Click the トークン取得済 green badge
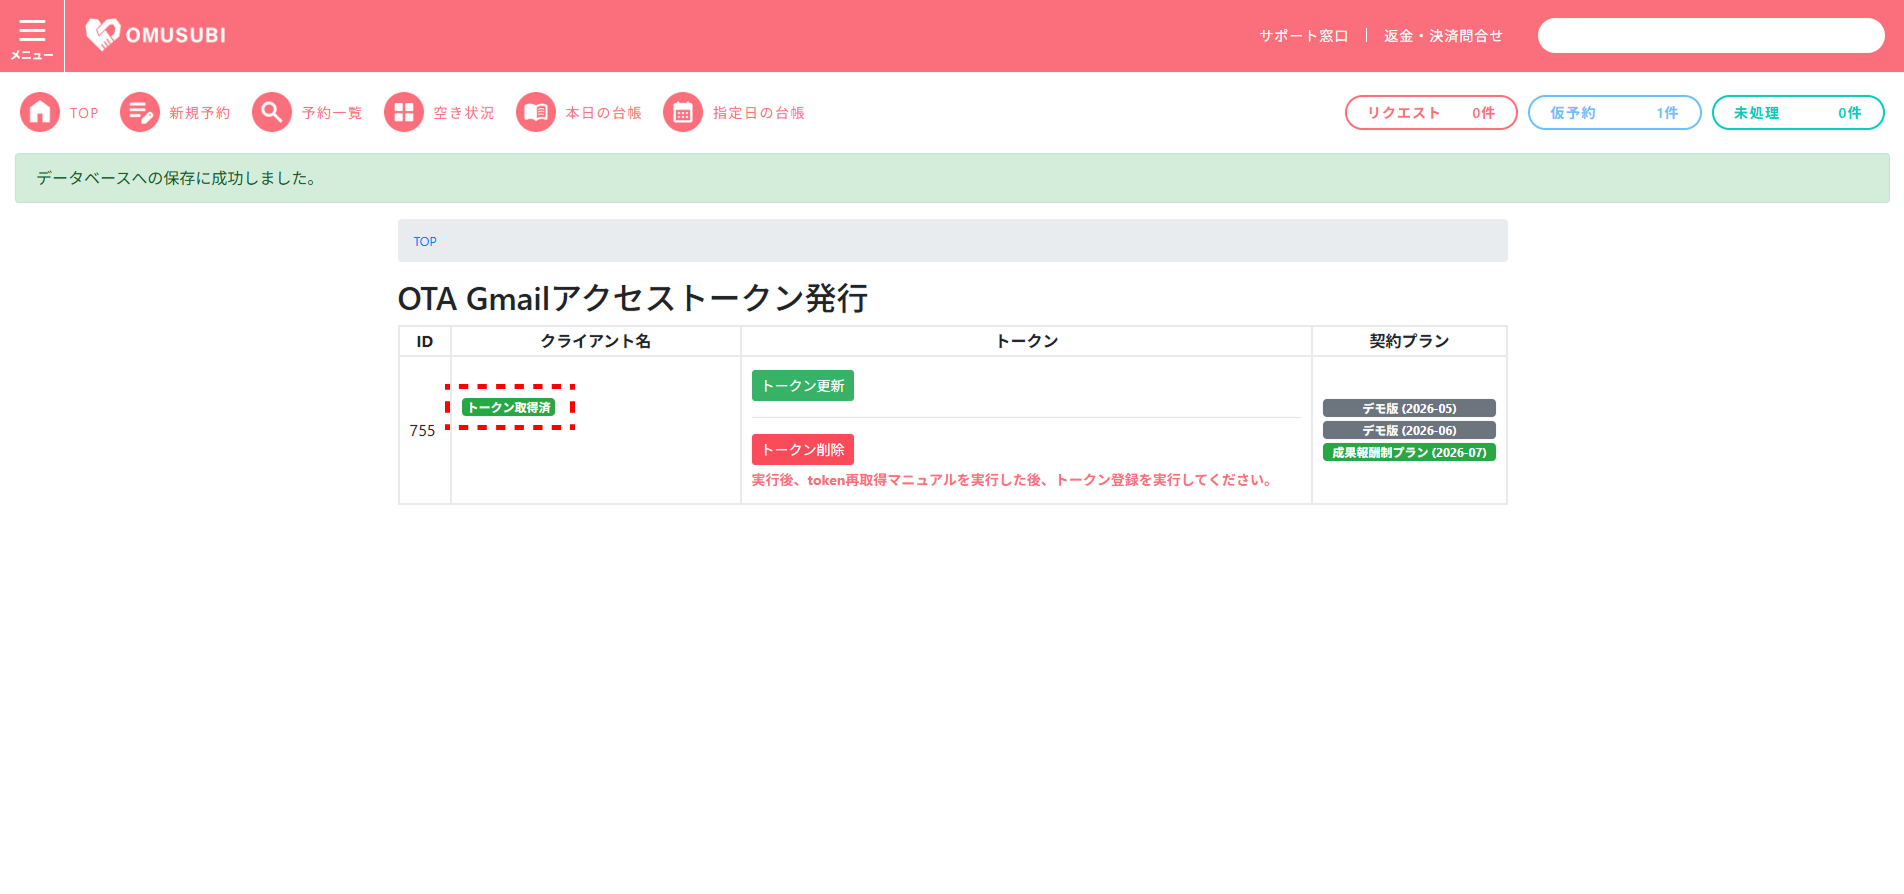Image resolution: width=1904 pixels, height=894 pixels. point(509,408)
